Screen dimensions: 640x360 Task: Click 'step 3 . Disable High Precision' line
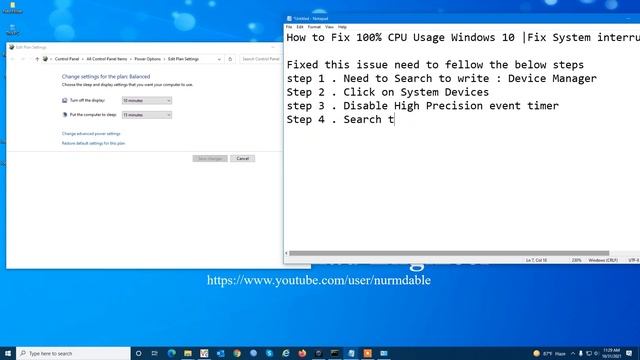[422, 106]
